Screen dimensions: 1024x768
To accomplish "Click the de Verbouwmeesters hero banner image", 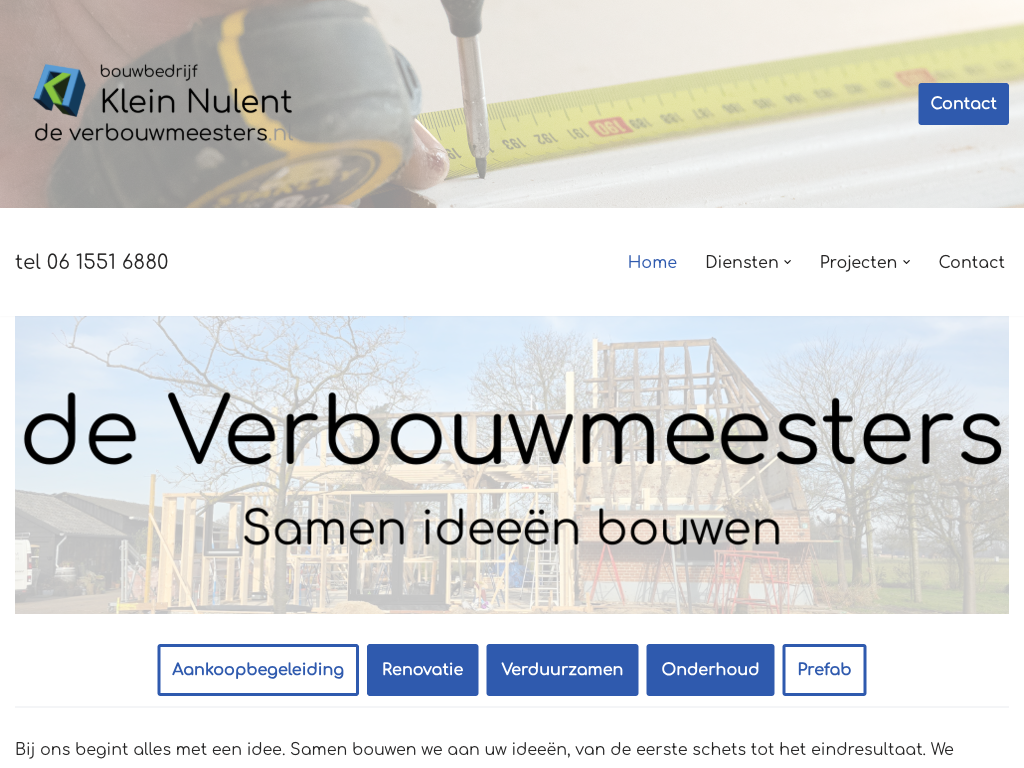I will click(x=512, y=465).
